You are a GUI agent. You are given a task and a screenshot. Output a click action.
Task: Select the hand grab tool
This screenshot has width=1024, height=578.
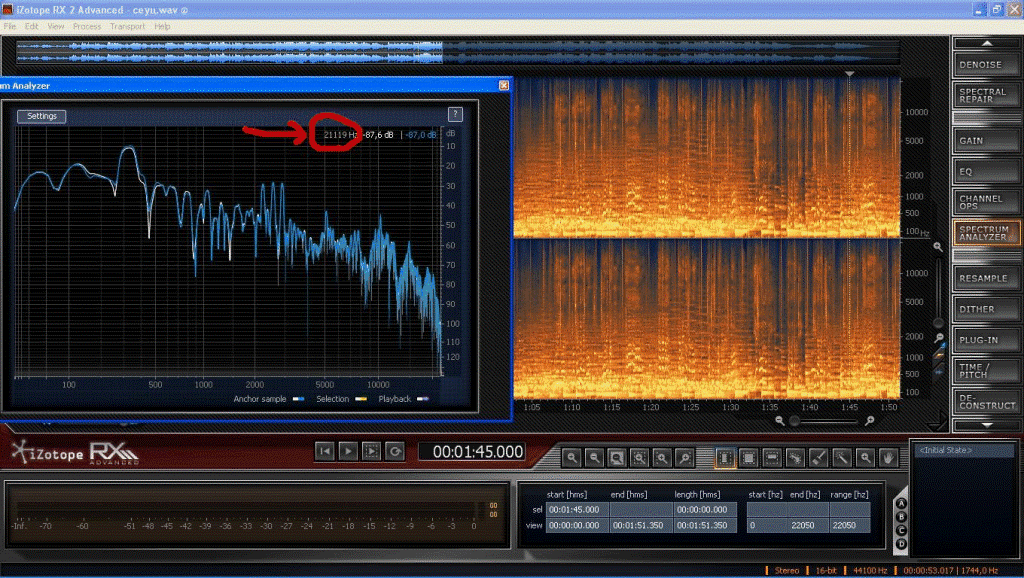[888, 458]
